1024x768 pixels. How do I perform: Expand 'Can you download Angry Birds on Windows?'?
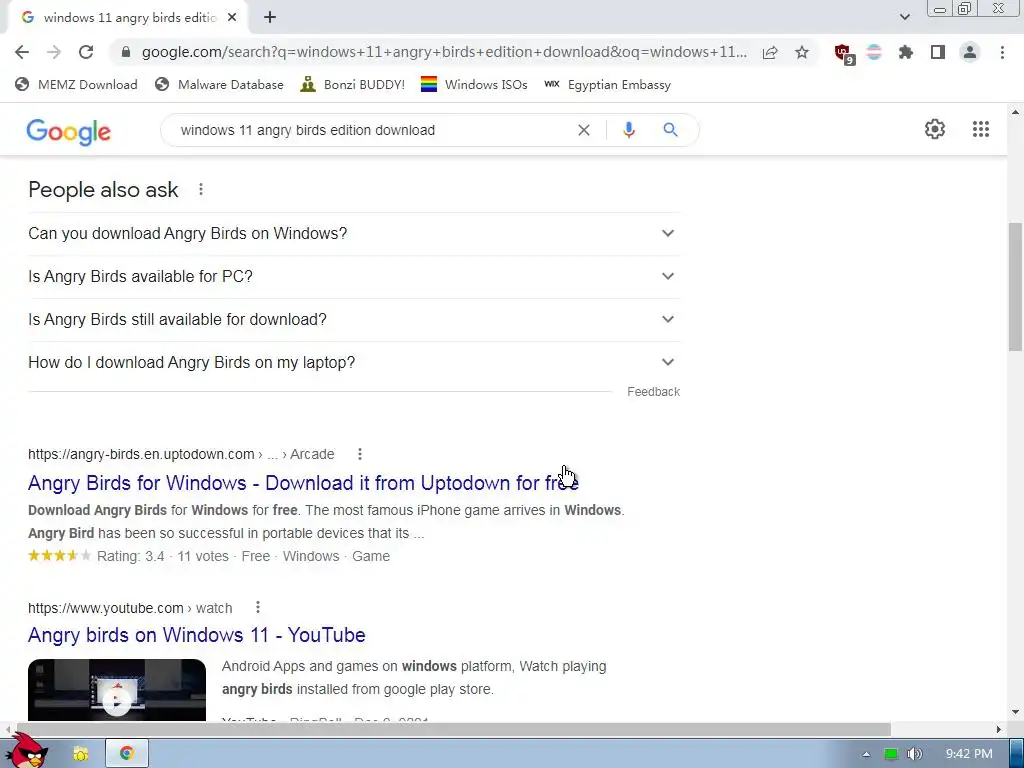pyautogui.click(x=354, y=234)
